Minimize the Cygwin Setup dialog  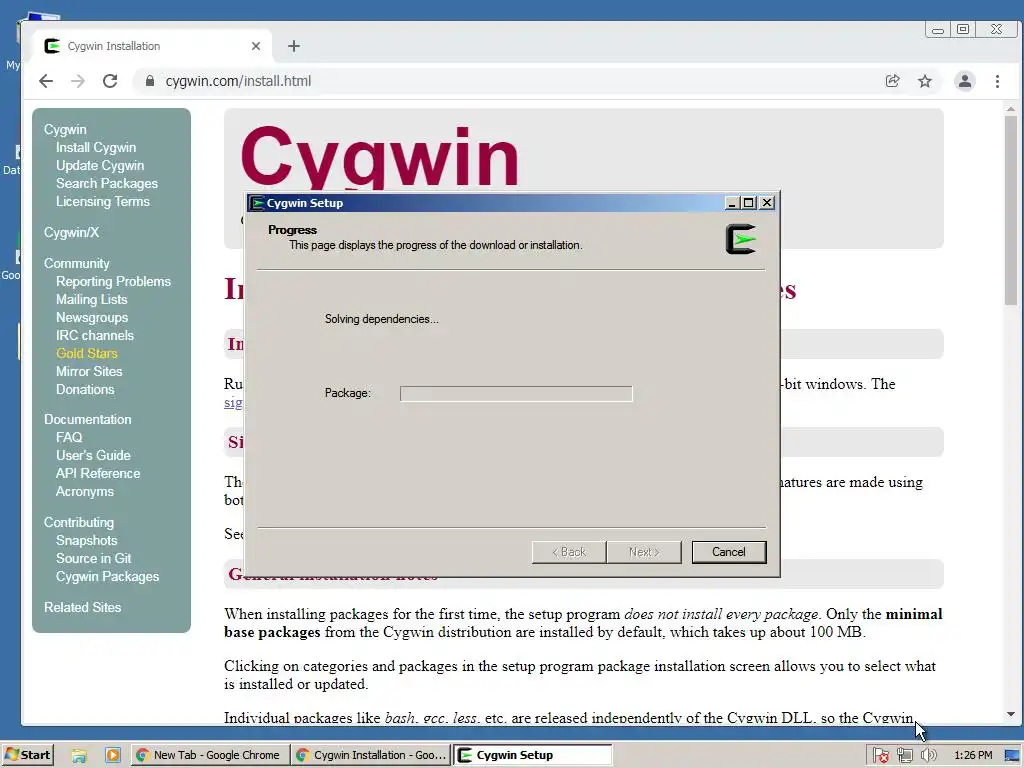point(731,203)
